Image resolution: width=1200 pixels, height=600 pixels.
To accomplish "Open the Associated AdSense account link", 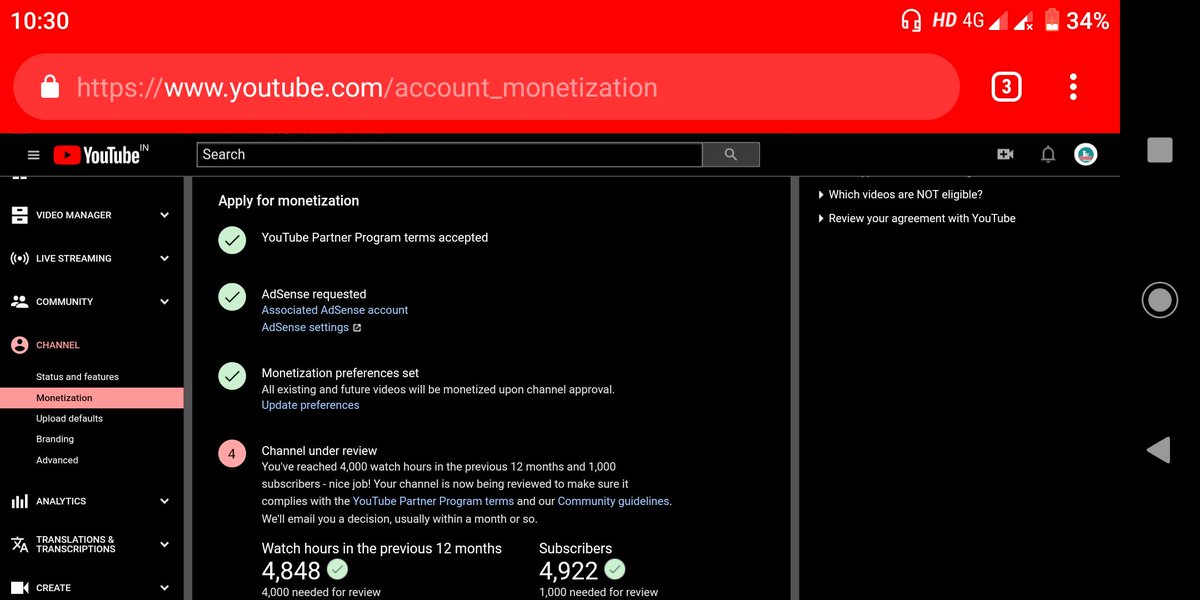I will [335, 310].
